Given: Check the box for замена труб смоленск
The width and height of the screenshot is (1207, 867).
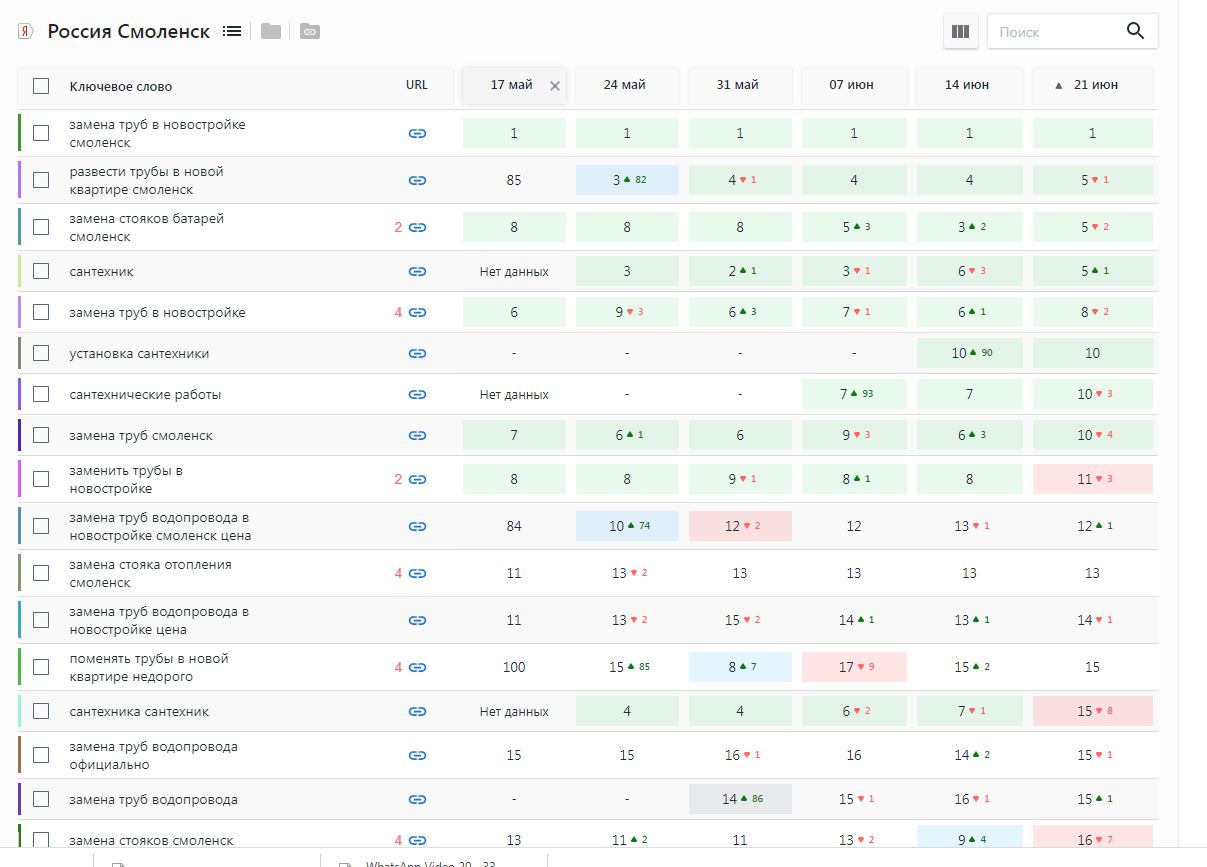Looking at the screenshot, I should point(41,435).
